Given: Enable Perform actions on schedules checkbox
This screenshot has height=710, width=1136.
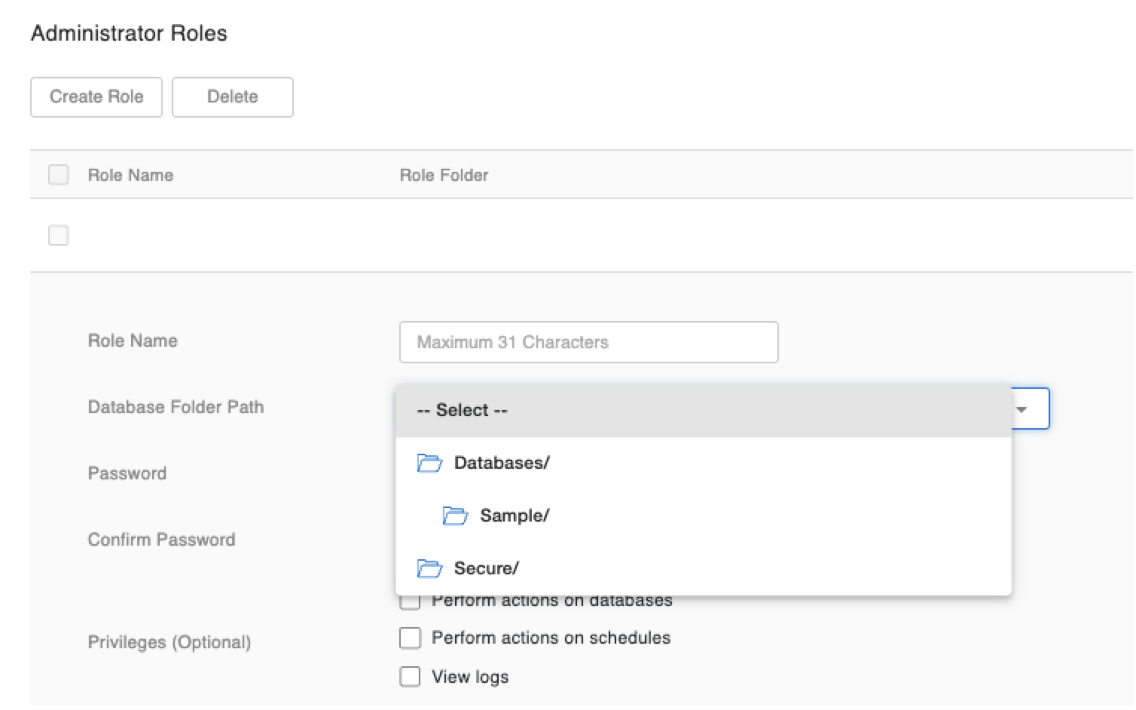Looking at the screenshot, I should 410,638.
